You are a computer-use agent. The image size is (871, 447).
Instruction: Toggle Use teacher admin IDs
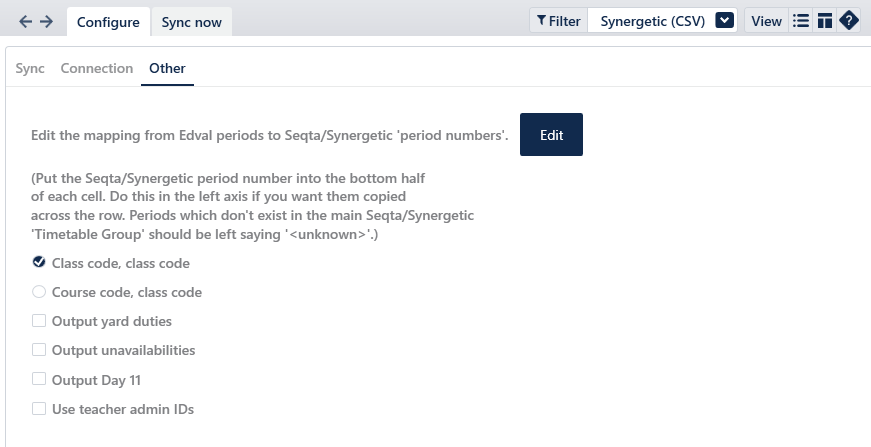point(39,408)
